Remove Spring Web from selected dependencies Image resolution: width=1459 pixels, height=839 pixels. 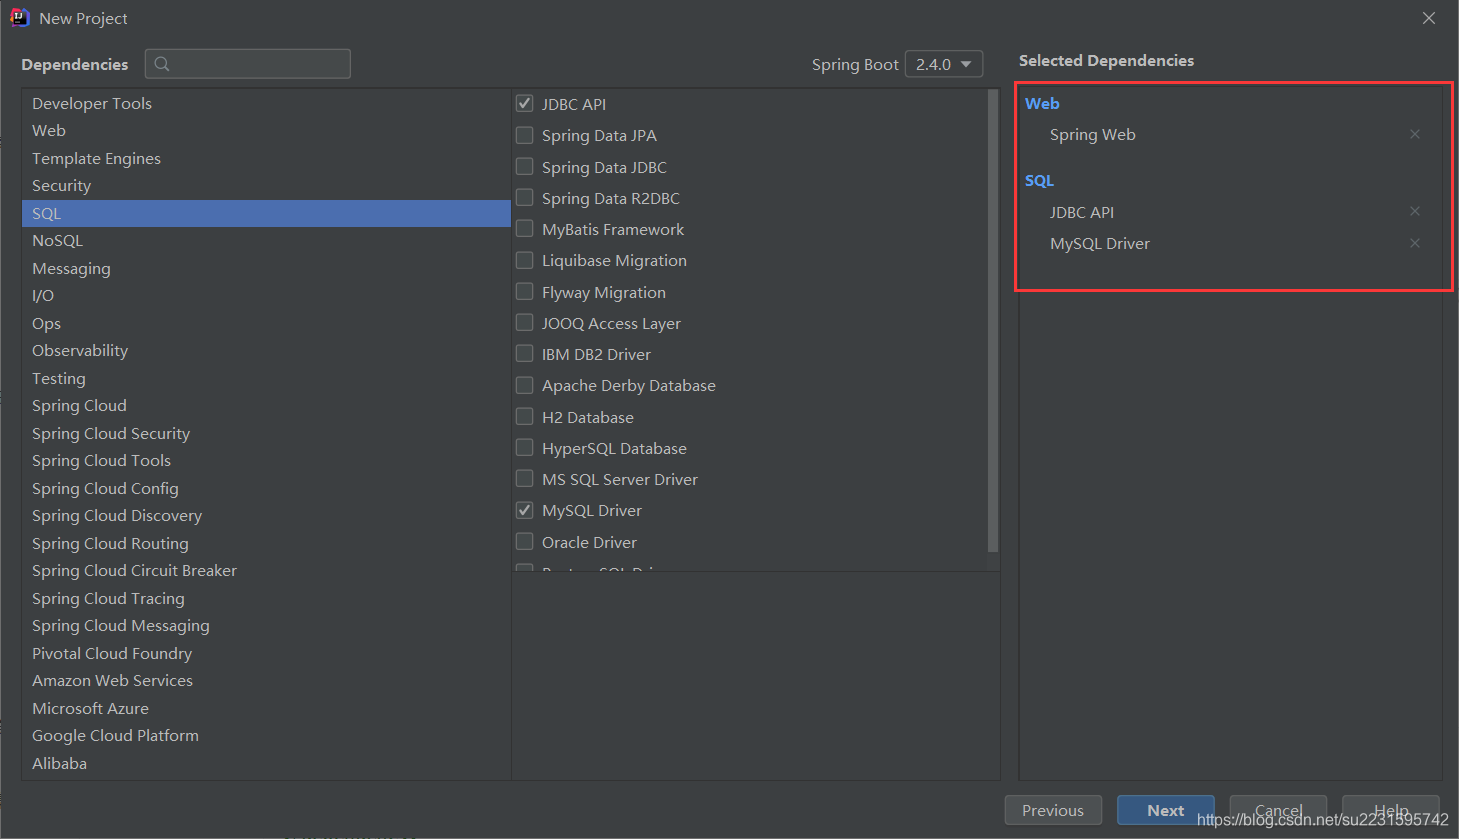pos(1414,134)
